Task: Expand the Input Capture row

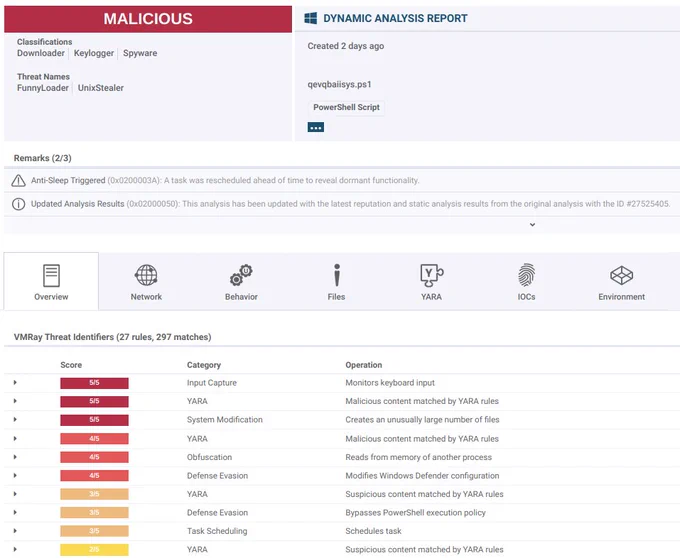Action: pyautogui.click(x=15, y=382)
